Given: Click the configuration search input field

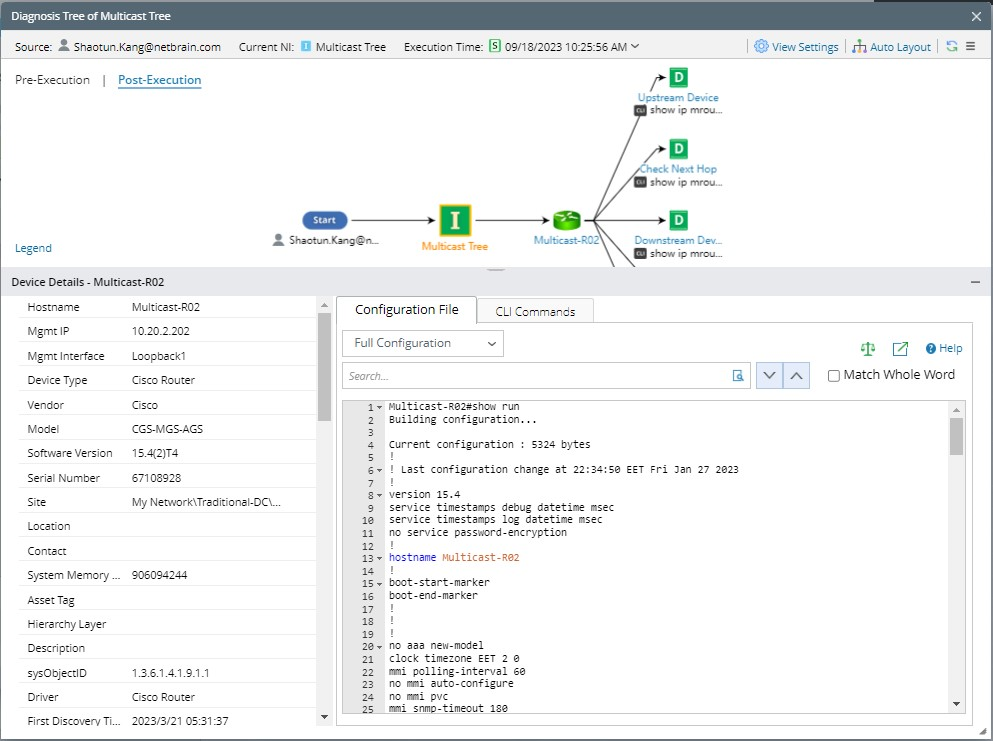Looking at the screenshot, I should pyautogui.click(x=535, y=376).
